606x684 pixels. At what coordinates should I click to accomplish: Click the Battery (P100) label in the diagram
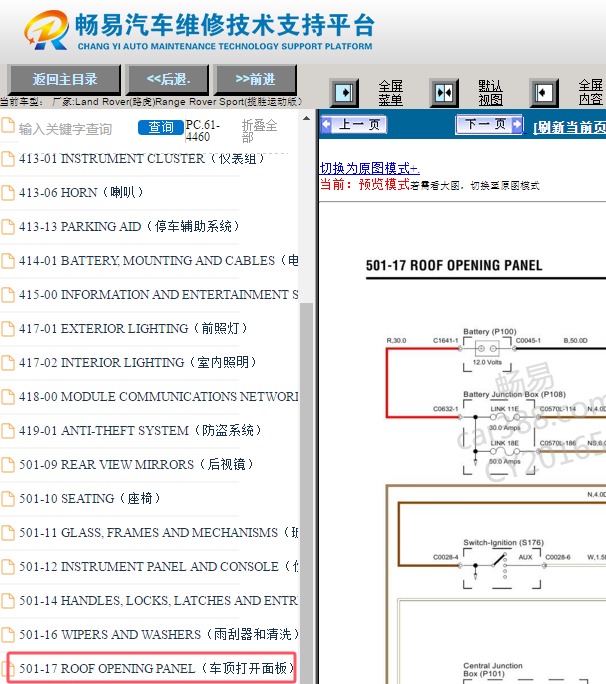[x=490, y=332]
